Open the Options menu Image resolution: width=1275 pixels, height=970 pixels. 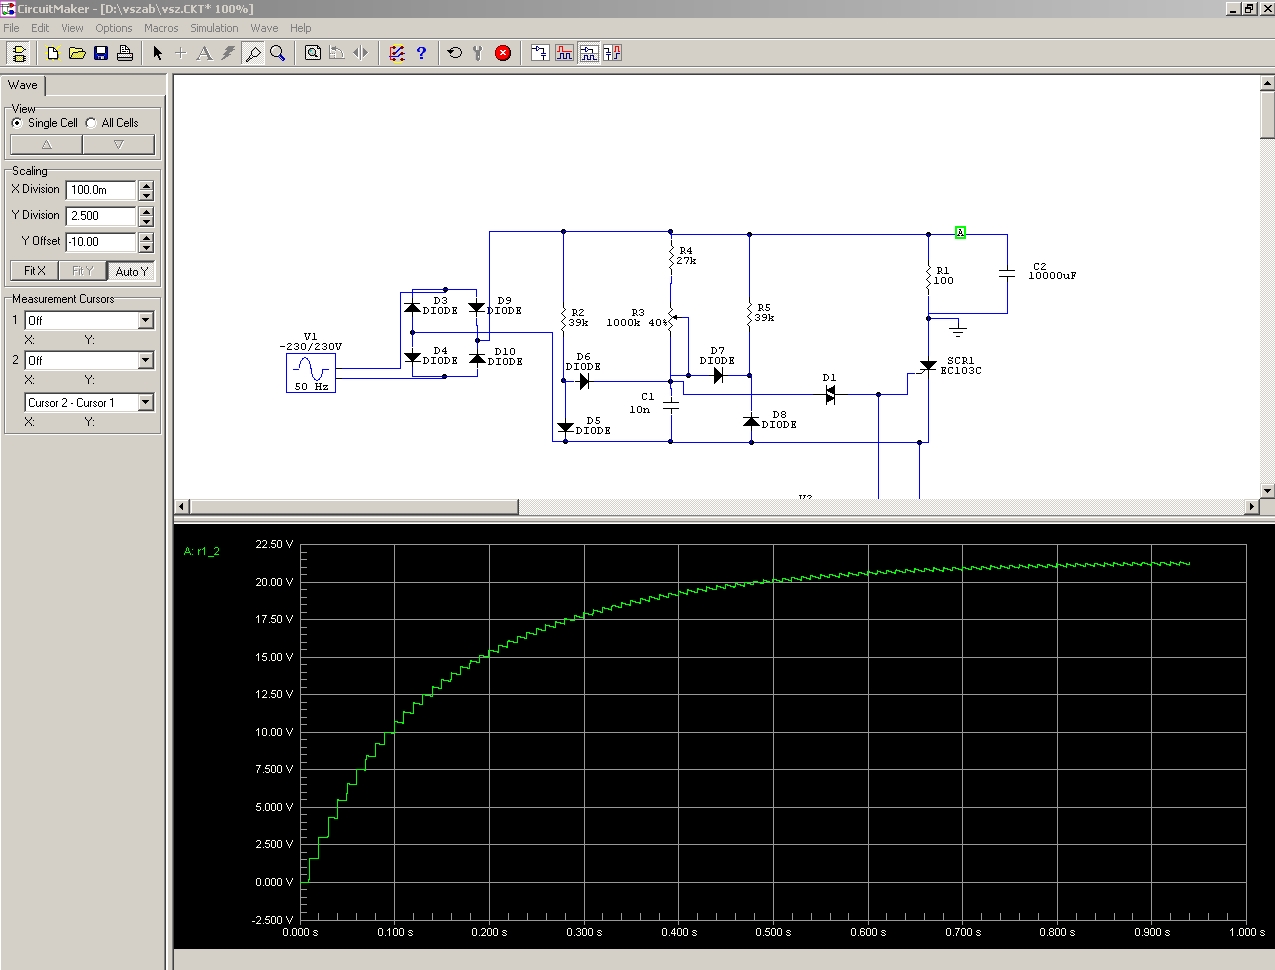(x=114, y=28)
